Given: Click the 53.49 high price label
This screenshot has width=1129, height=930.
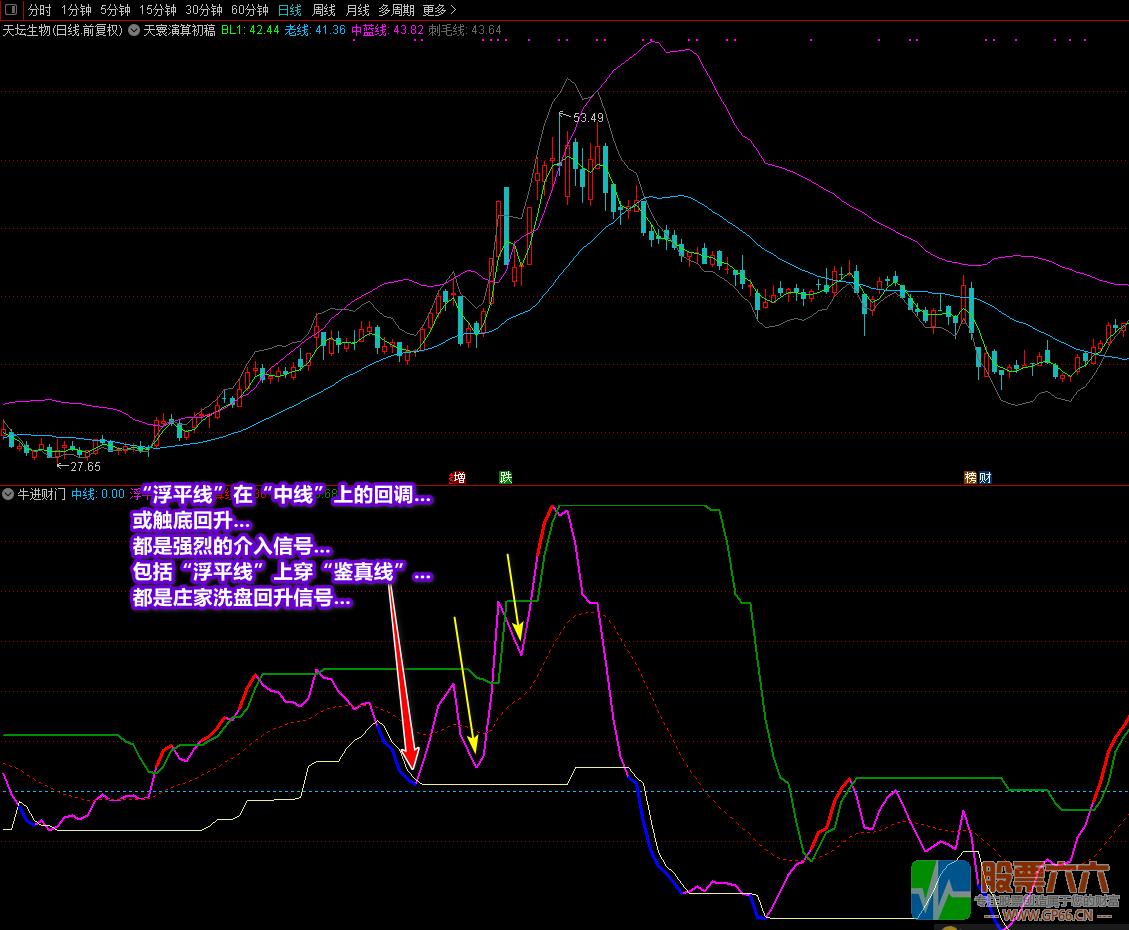Looking at the screenshot, I should [x=588, y=117].
